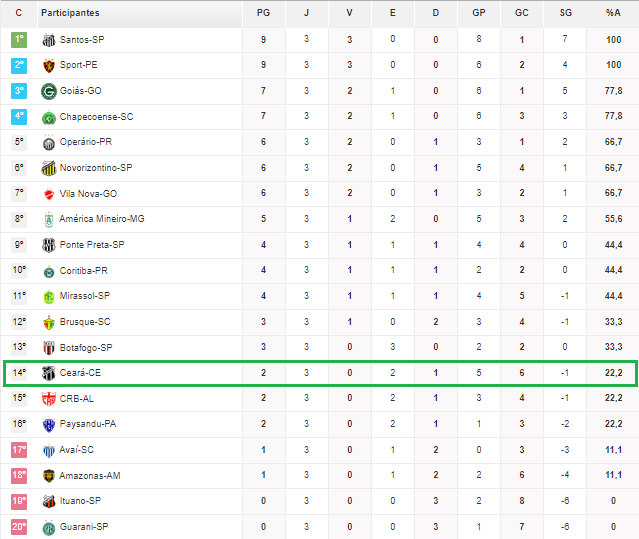Click the green 1º position badge
639x539 pixels.
(x=19, y=40)
